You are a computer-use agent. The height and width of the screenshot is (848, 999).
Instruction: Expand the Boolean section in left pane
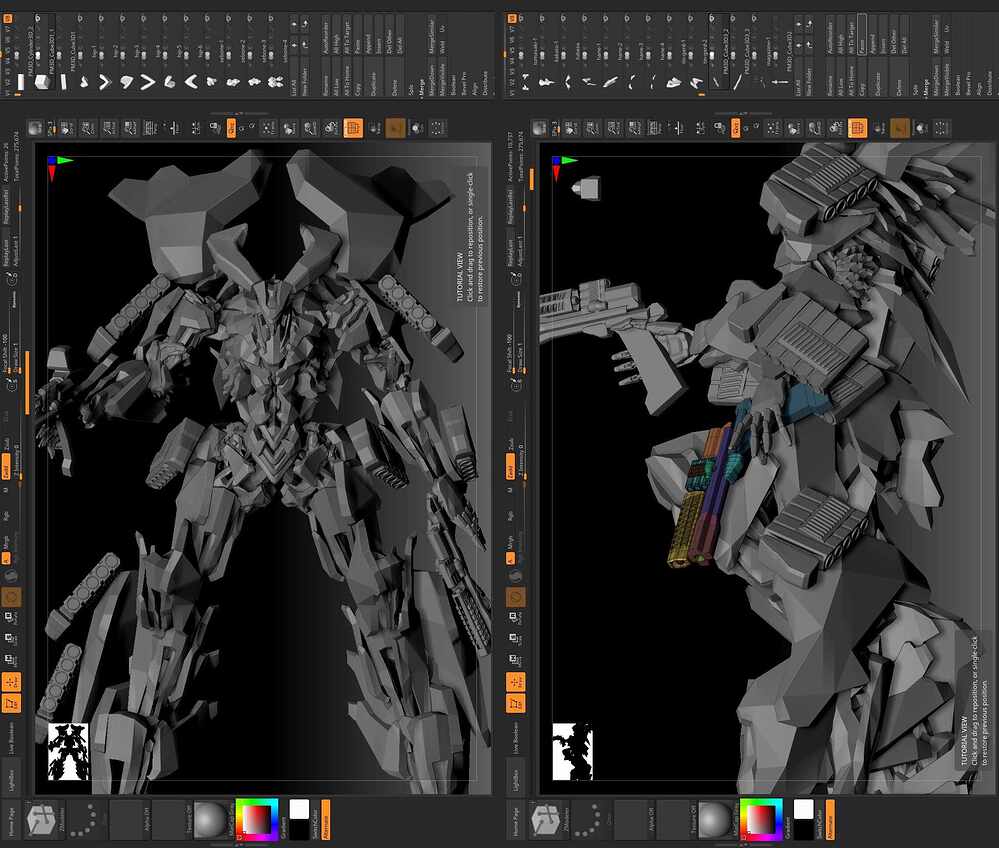tap(454, 85)
